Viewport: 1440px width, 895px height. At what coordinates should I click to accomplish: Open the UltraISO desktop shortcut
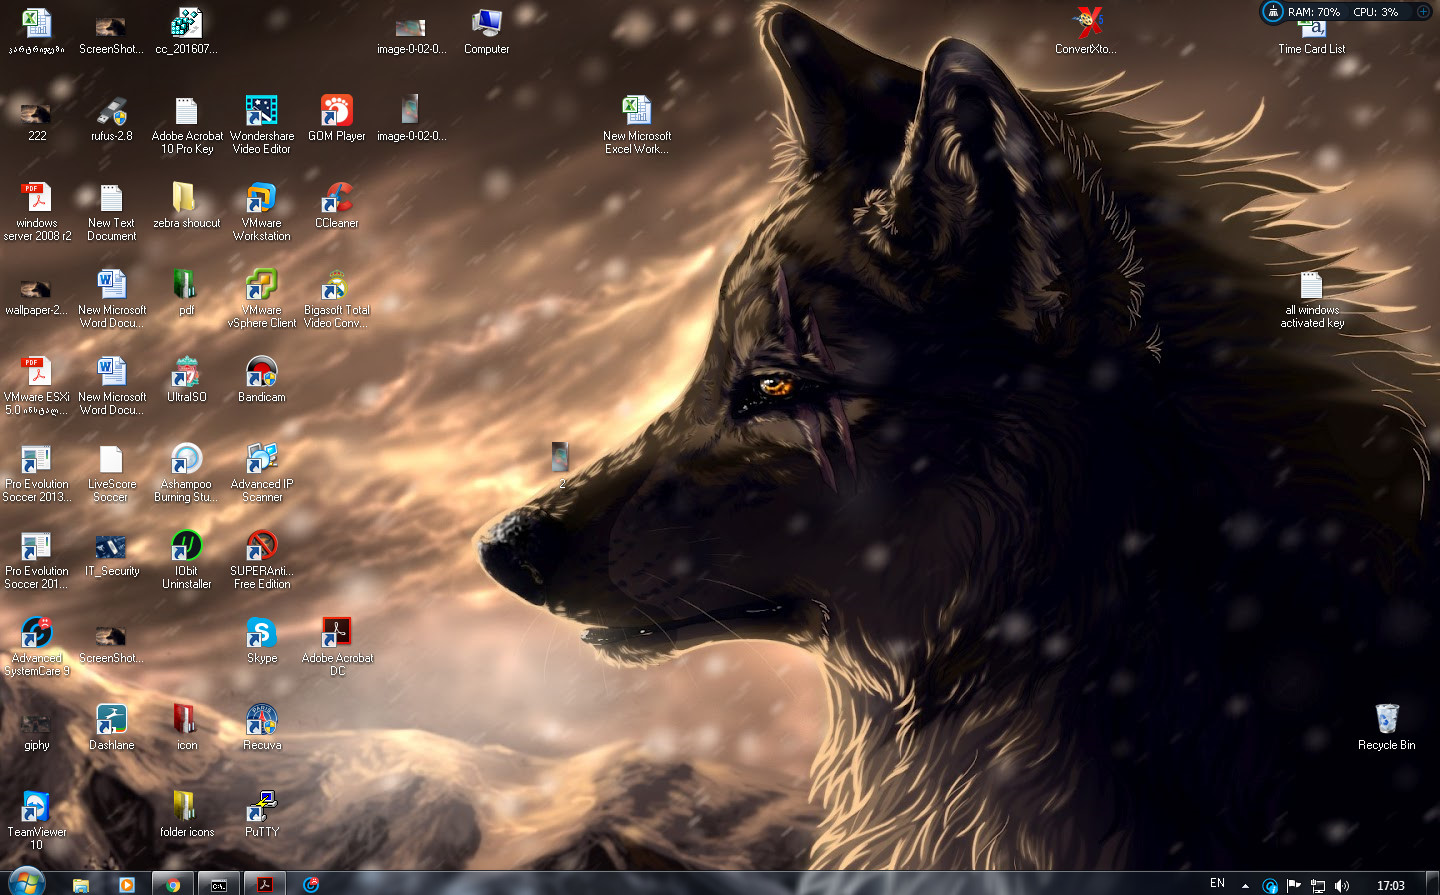(187, 373)
